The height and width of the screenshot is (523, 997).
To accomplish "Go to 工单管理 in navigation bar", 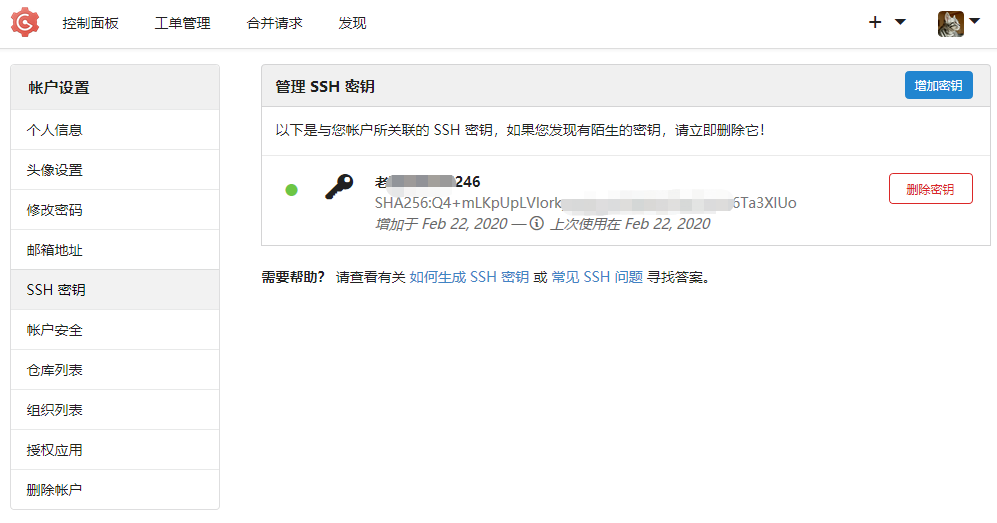I will [182, 24].
